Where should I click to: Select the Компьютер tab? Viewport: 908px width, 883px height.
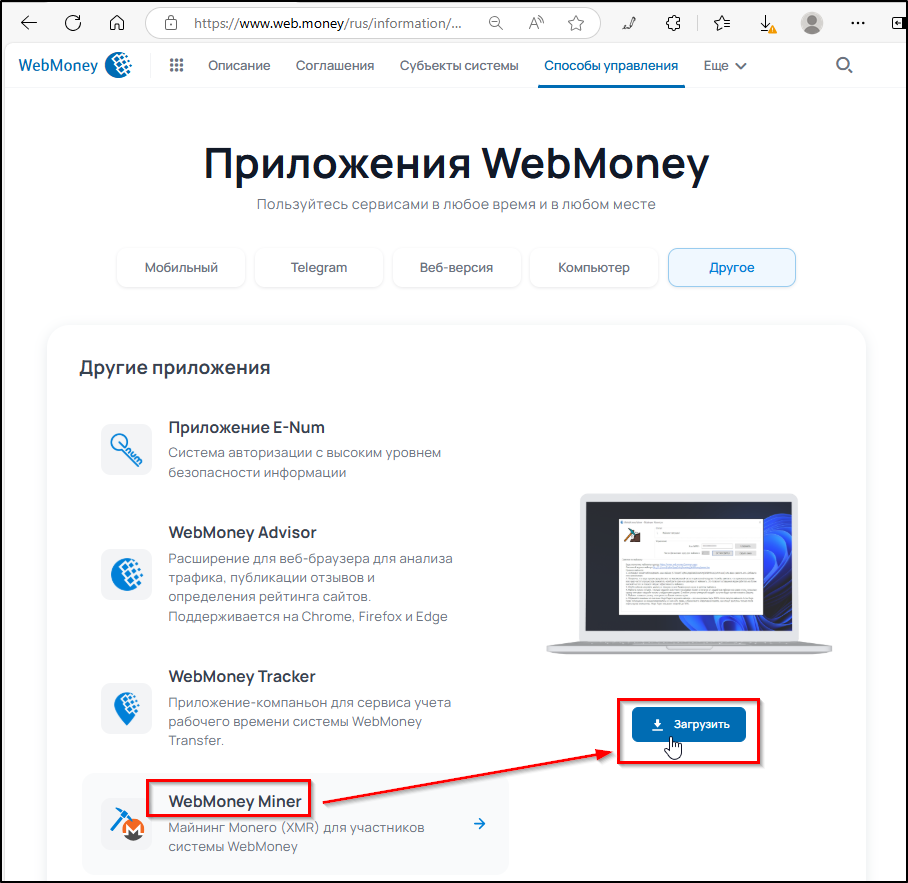[x=594, y=268]
